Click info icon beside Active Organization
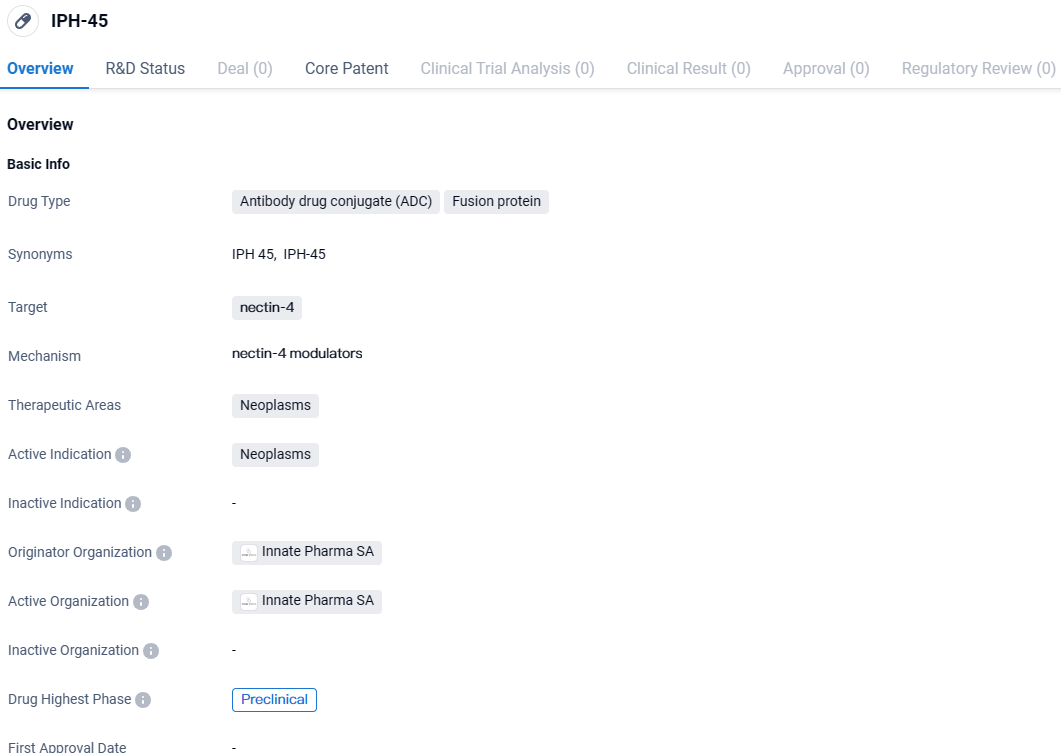This screenshot has width=1061, height=753. point(141,602)
